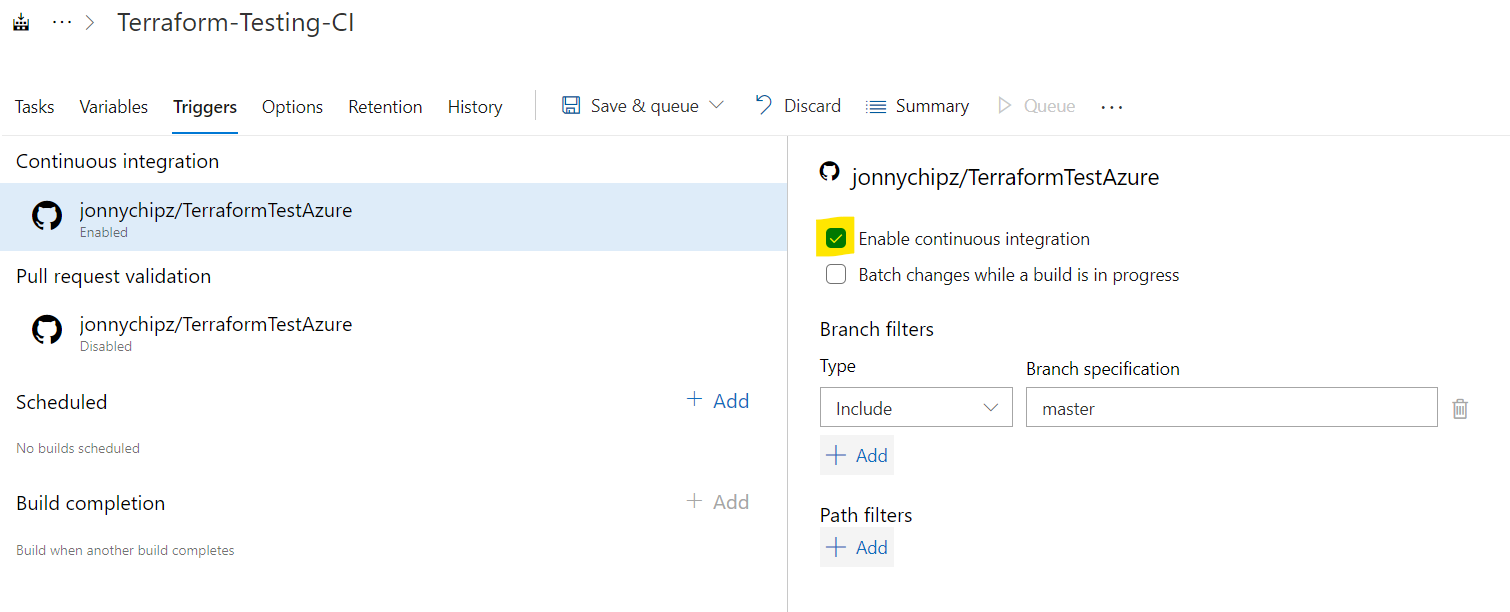The image size is (1510, 612).
Task: Uncheck Enable continuous integration
Action: coord(836,239)
